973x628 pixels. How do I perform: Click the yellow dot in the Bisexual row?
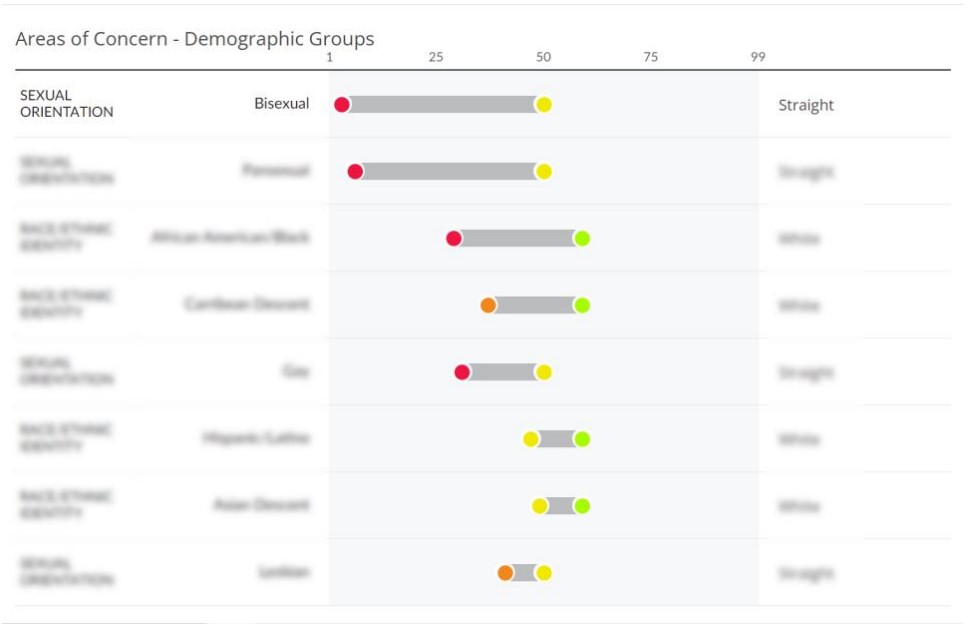click(543, 104)
